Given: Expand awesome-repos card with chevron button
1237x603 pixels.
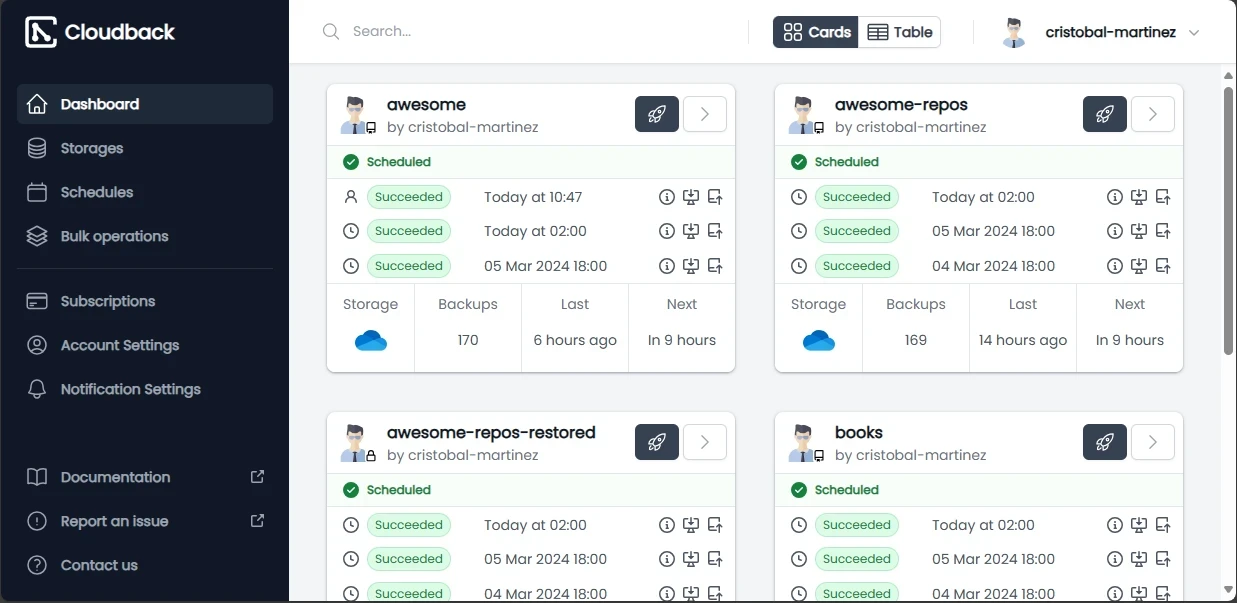Looking at the screenshot, I should click(x=1153, y=114).
